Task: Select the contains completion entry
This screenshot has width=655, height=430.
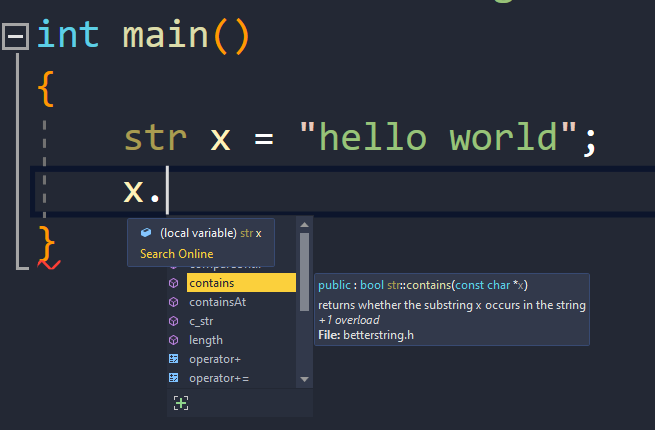Action: 241,283
